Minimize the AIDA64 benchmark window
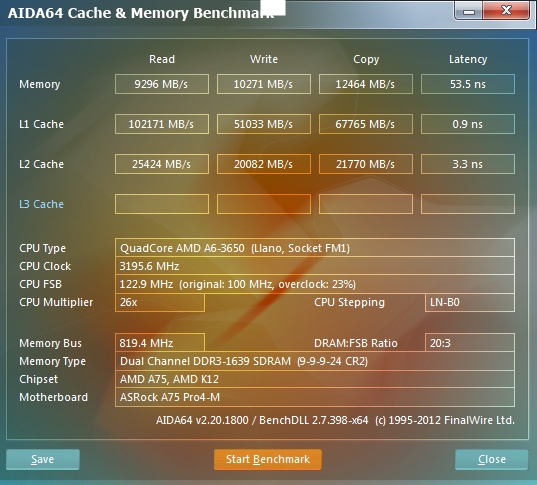The width and height of the screenshot is (537, 485). [469, 11]
